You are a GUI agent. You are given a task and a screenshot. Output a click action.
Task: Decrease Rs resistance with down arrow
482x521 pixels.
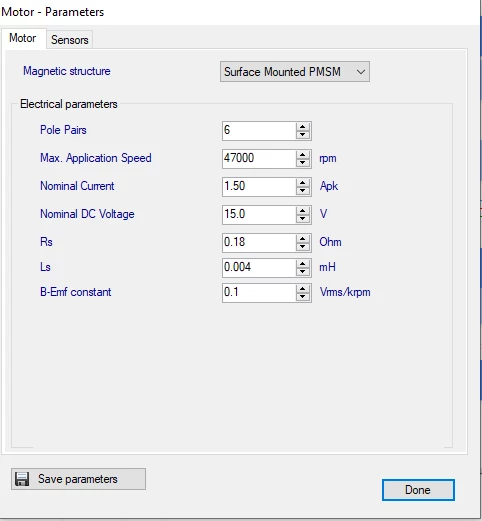pos(302,247)
